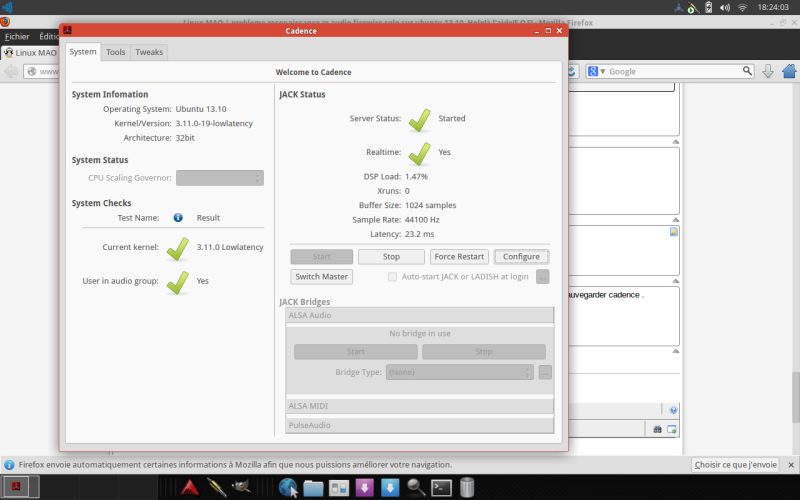This screenshot has width=800, height=500.
Task: Open the Bridge Type dropdown
Action: tap(460, 372)
